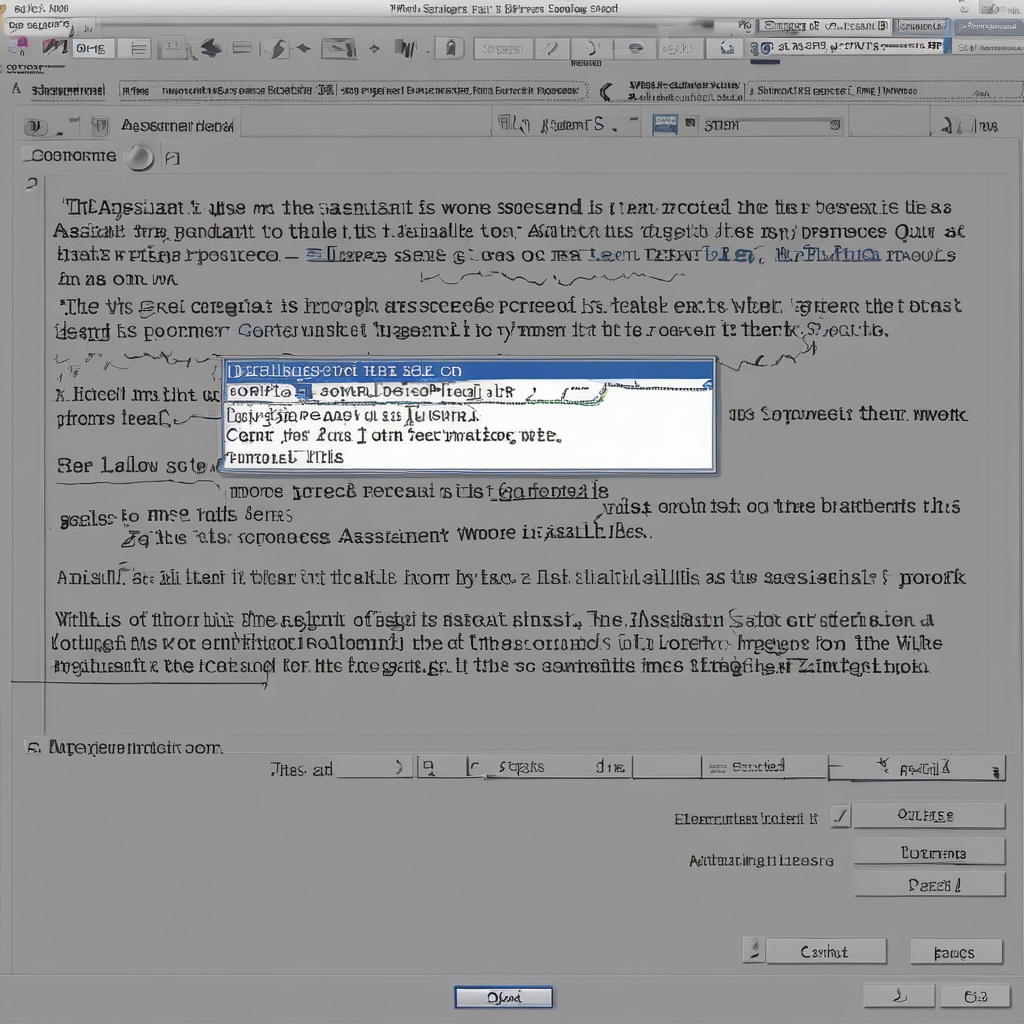The height and width of the screenshot is (1024, 1024).
Task: Toggle the small checkbox right of the round button
Action: 172,158
